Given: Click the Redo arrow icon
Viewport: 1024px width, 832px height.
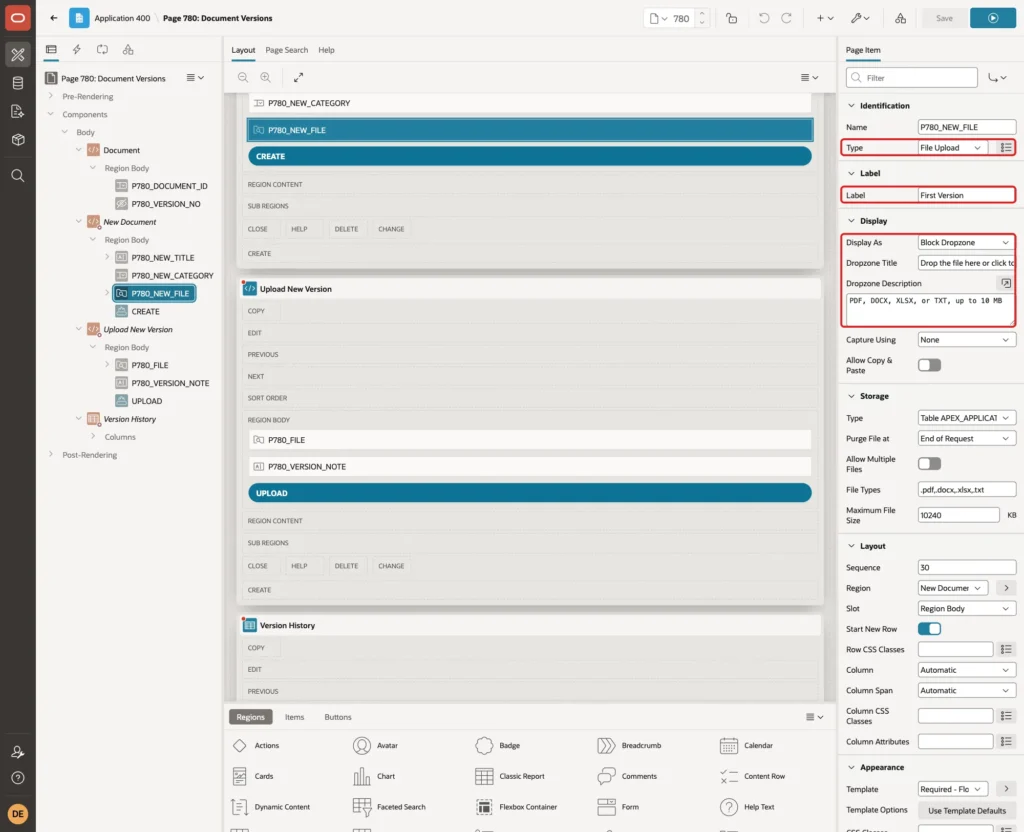Looking at the screenshot, I should pyautogui.click(x=786, y=18).
